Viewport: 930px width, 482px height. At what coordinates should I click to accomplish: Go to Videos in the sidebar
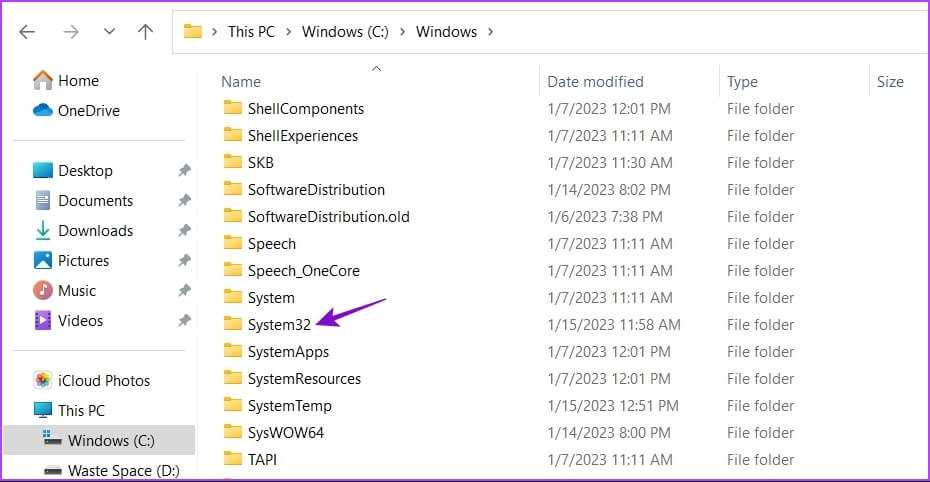point(80,320)
